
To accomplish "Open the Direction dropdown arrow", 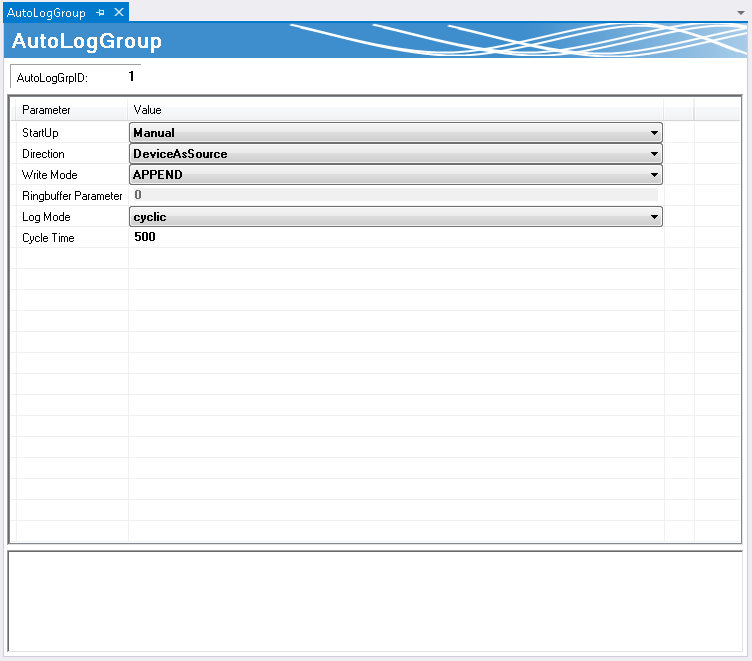I will [x=654, y=154].
